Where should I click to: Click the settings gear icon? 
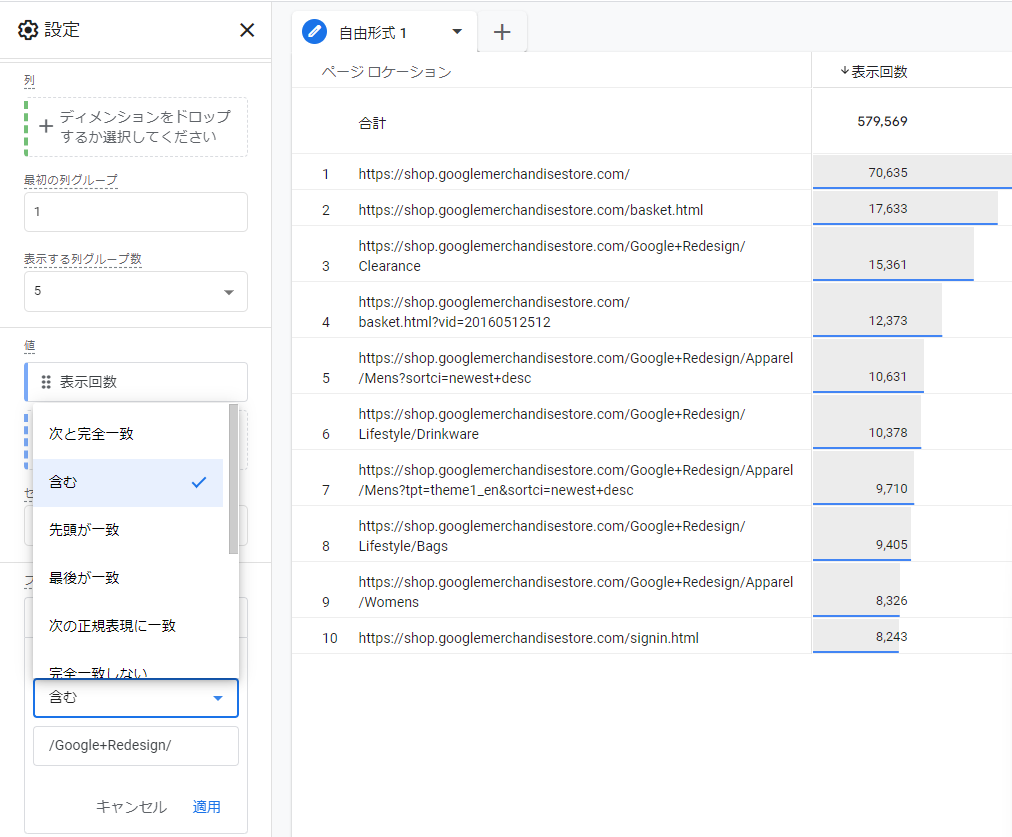pyautogui.click(x=28, y=30)
